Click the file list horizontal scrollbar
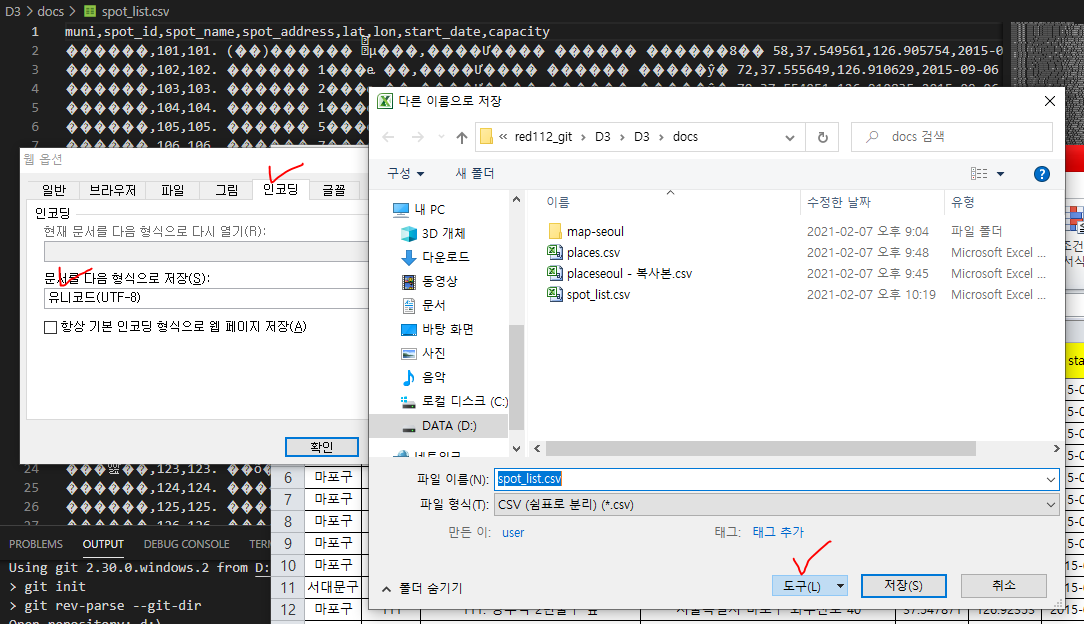Viewport: 1084px width, 624px height. (x=760, y=448)
